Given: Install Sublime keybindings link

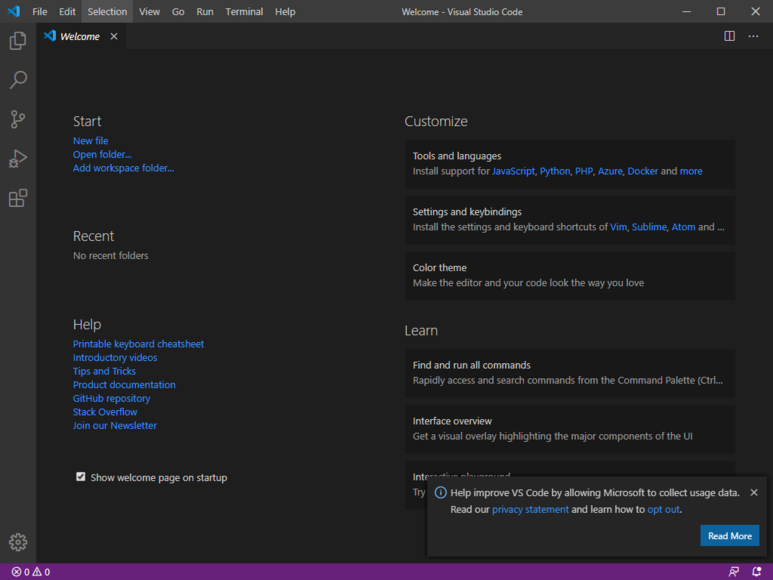Looking at the screenshot, I should coord(649,227).
